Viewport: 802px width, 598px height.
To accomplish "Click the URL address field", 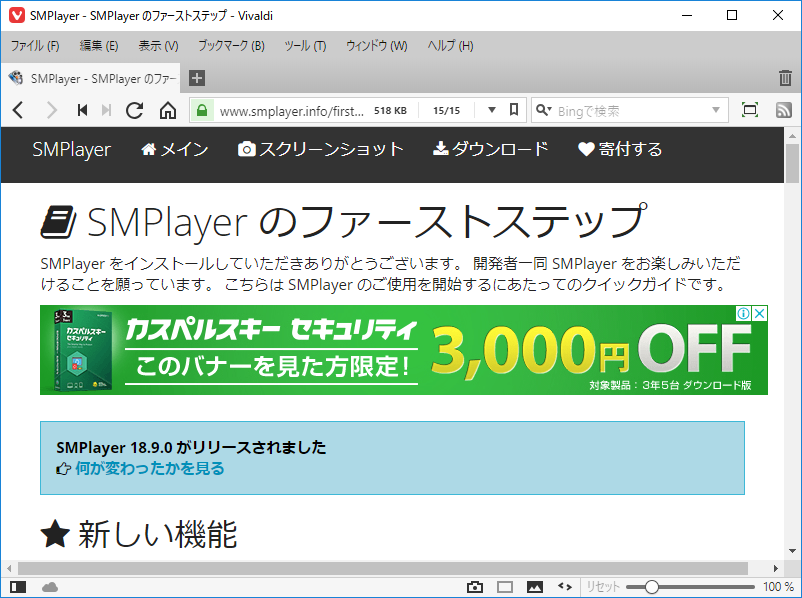I will [x=292, y=111].
